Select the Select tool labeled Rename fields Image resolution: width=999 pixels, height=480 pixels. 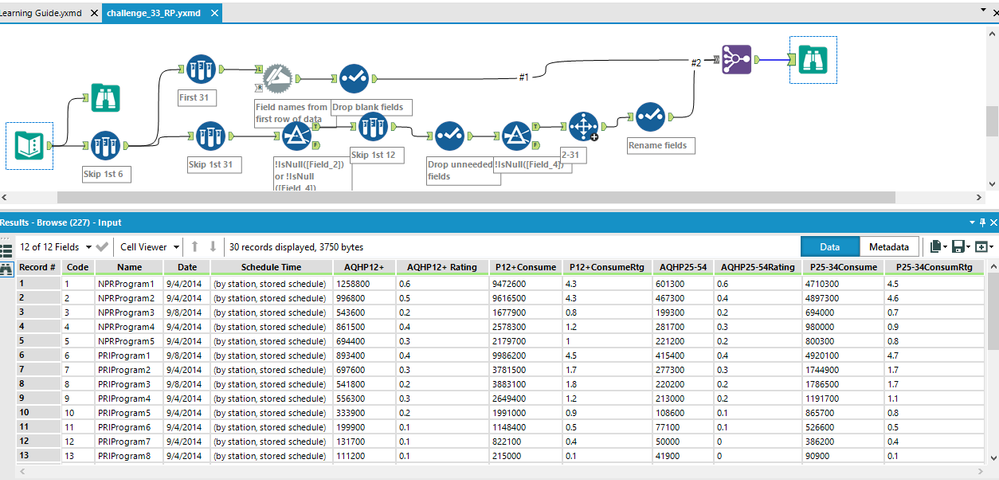coord(650,117)
